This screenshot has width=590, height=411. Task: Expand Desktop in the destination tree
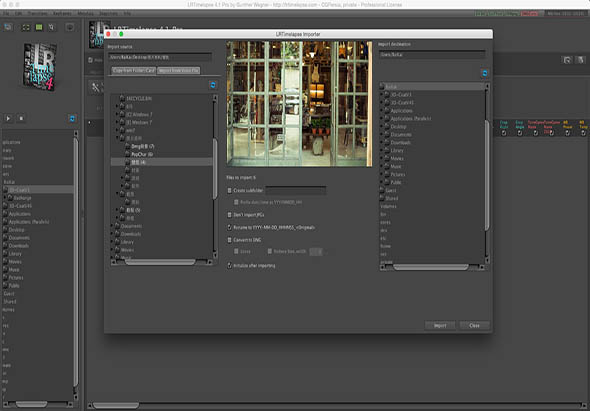pos(382,126)
